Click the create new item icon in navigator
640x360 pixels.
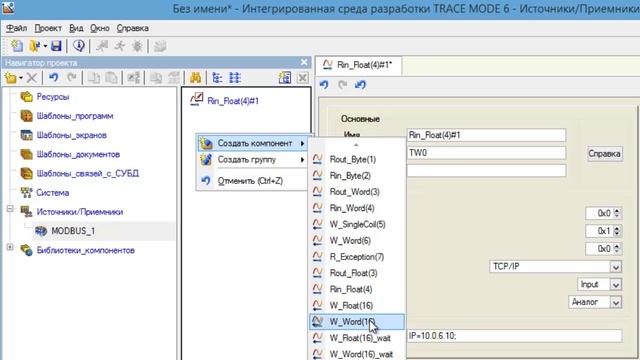pos(11,78)
